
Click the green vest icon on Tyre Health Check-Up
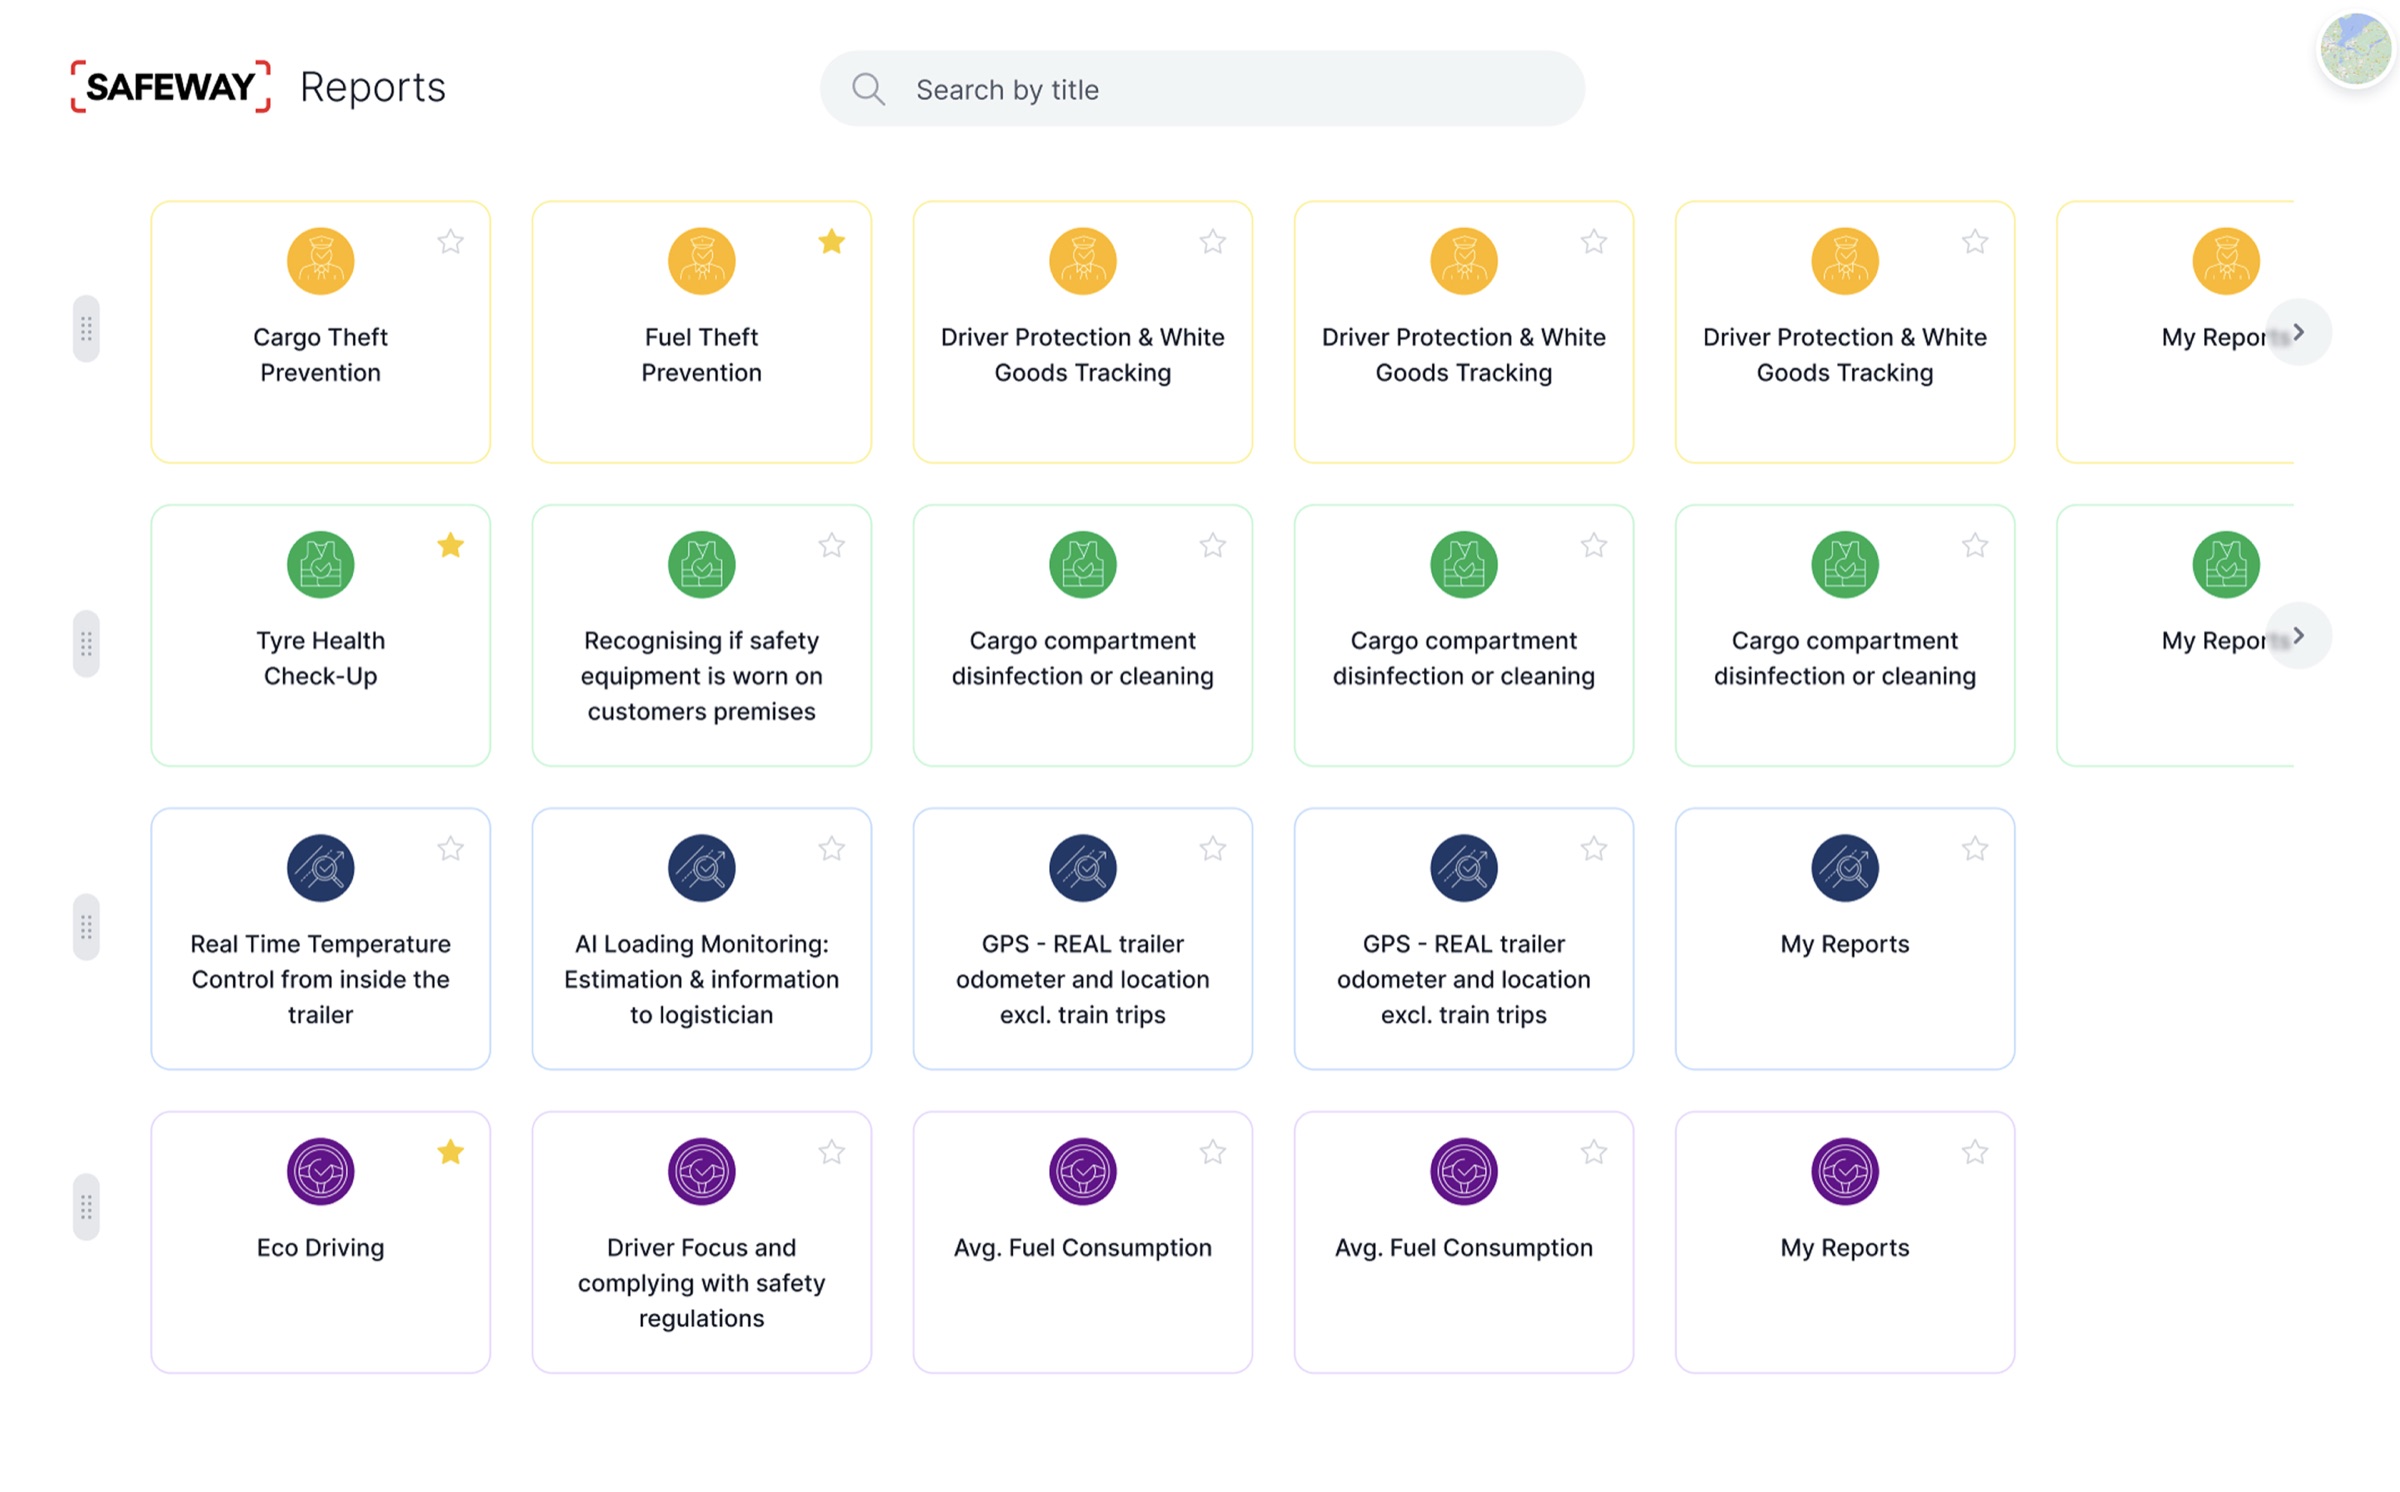(320, 564)
